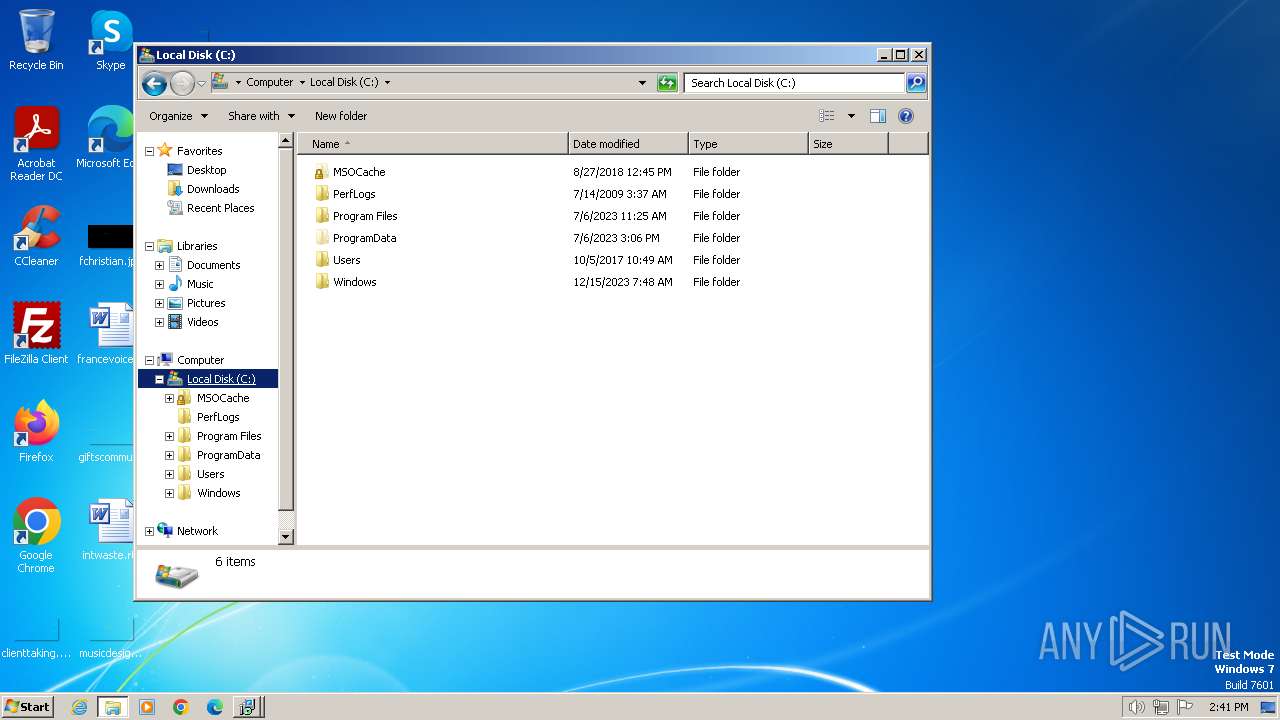
Task: Collapse the Local Disk (C:) tree node
Action: 159,379
